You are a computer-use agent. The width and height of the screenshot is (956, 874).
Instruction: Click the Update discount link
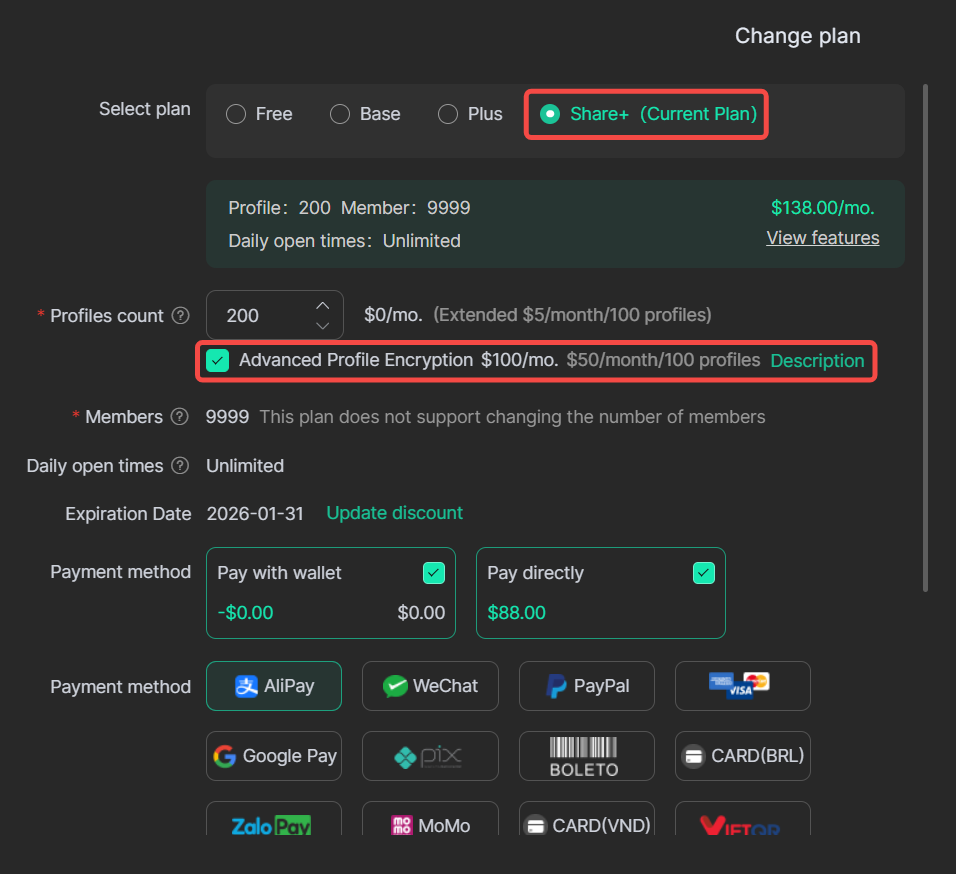click(394, 513)
